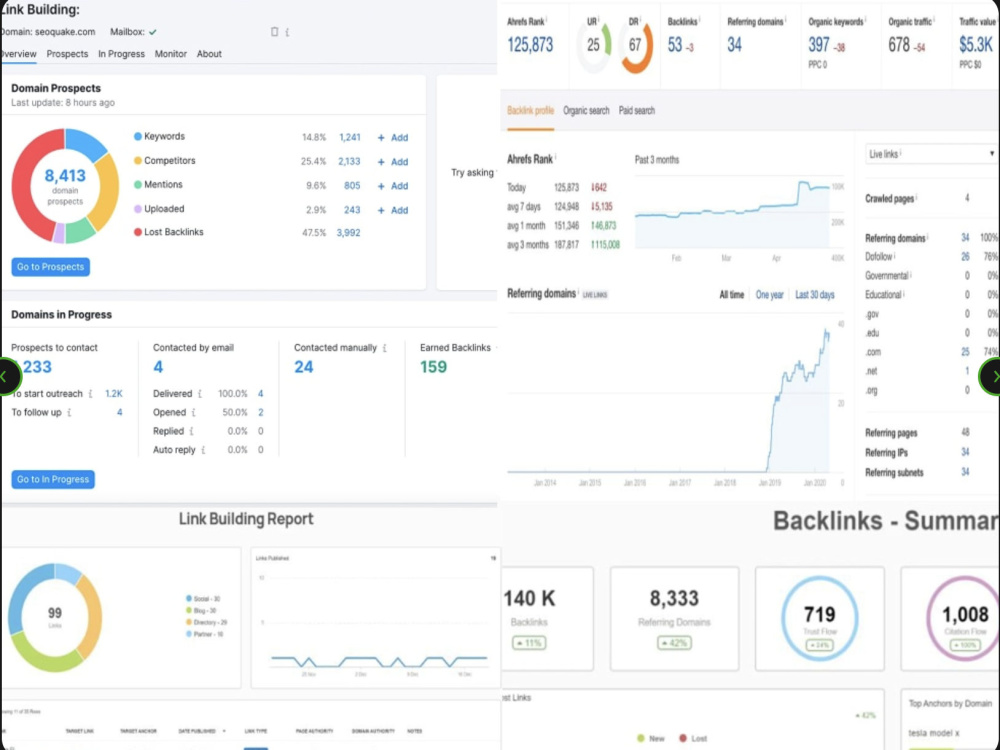Click Lost Backlinks count 3,992

348,233
